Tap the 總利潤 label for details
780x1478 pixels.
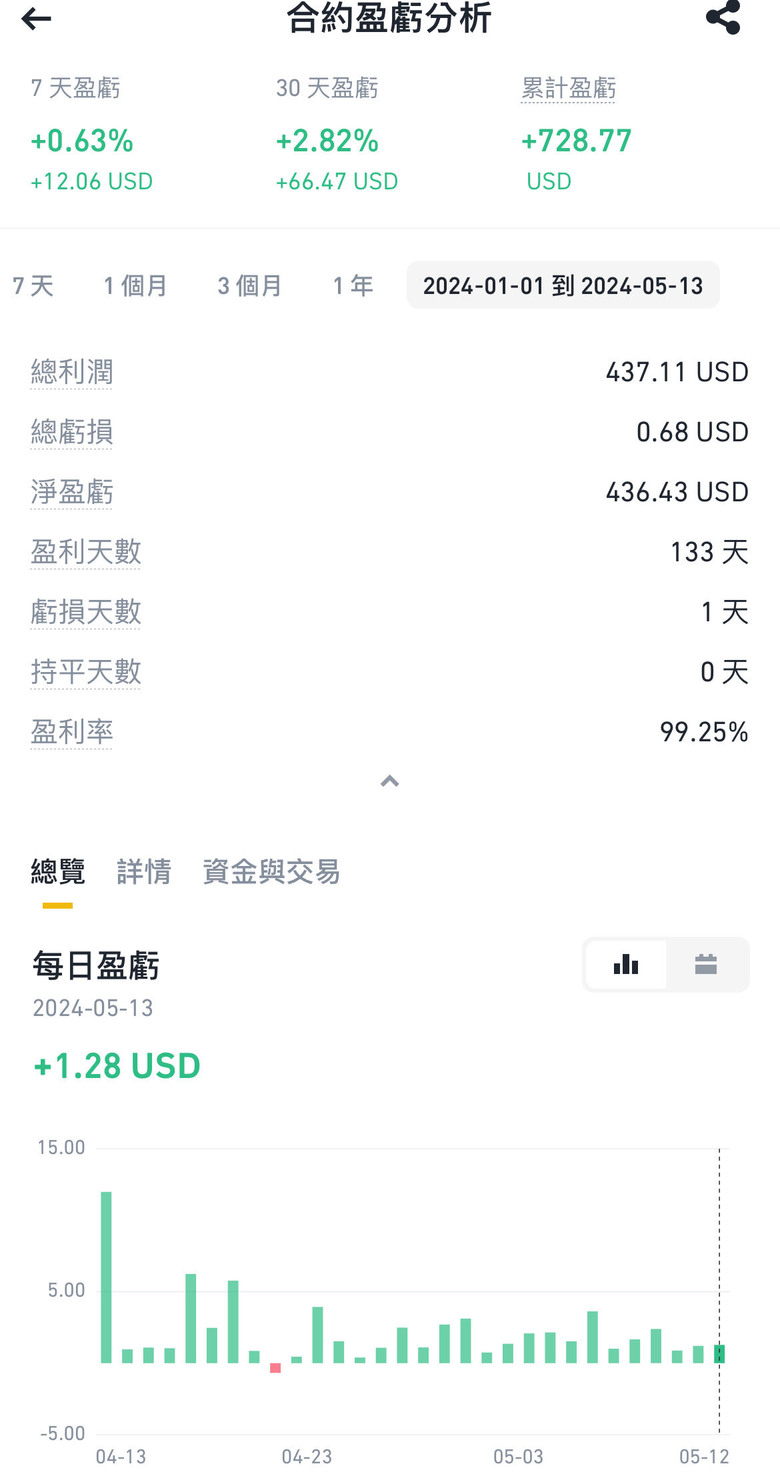click(x=72, y=373)
